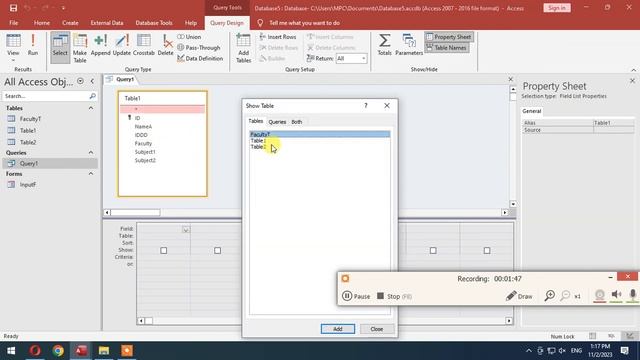
Task: Select the Subject1 field in Table1
Action: pyautogui.click(x=145, y=152)
